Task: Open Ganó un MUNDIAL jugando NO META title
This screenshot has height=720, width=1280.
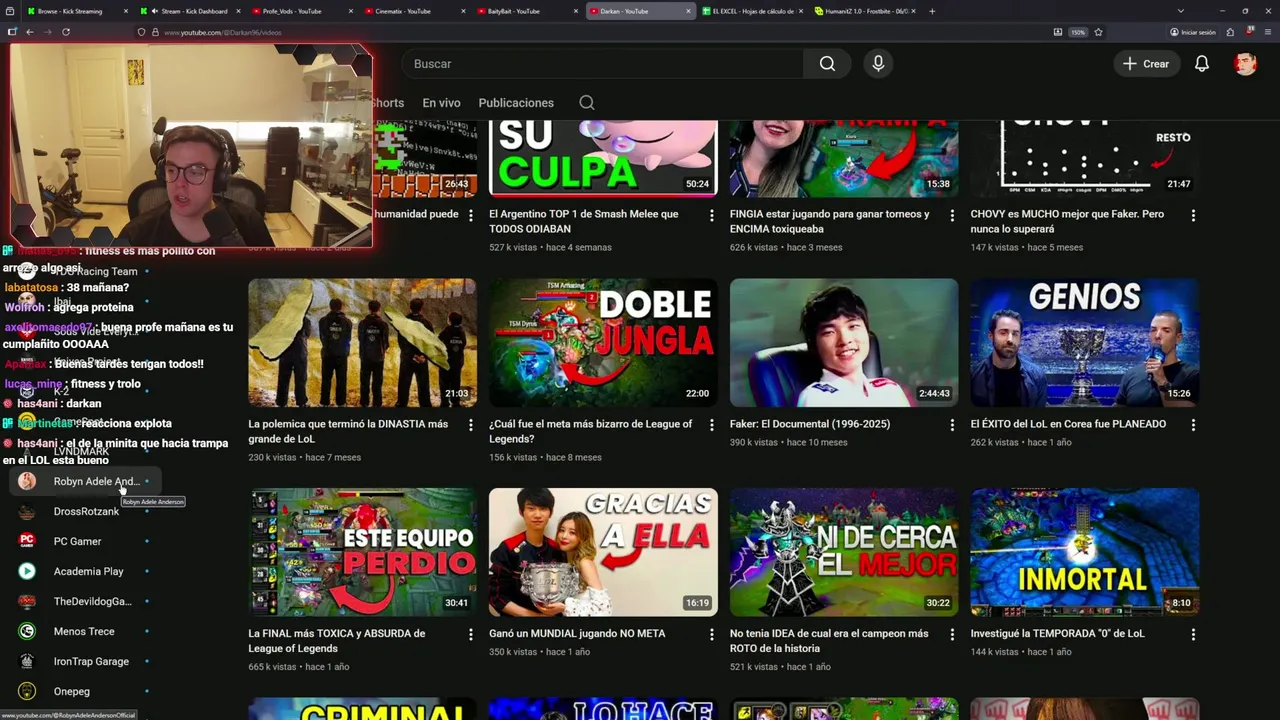Action: click(577, 633)
